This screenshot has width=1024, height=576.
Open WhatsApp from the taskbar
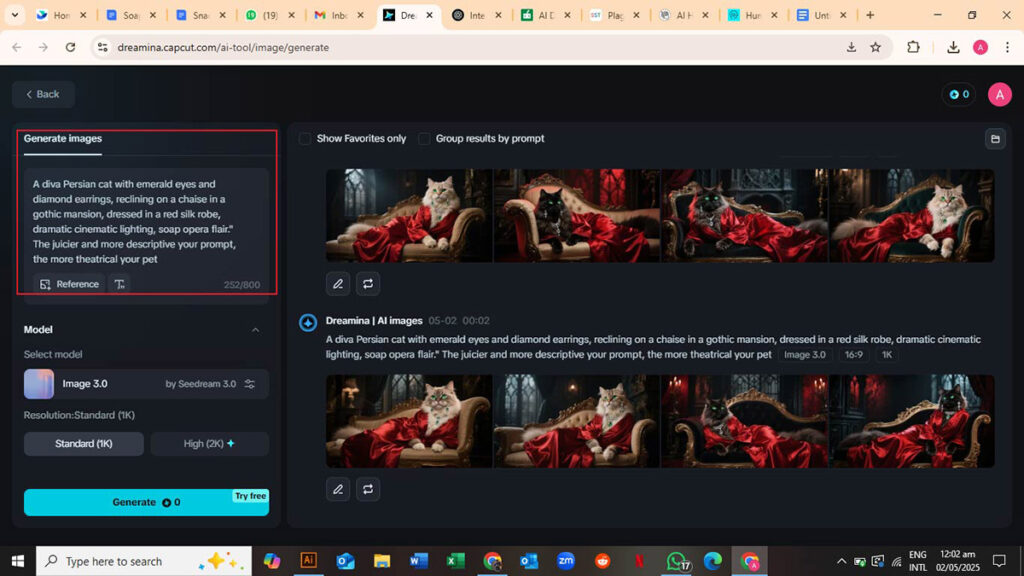[677, 560]
